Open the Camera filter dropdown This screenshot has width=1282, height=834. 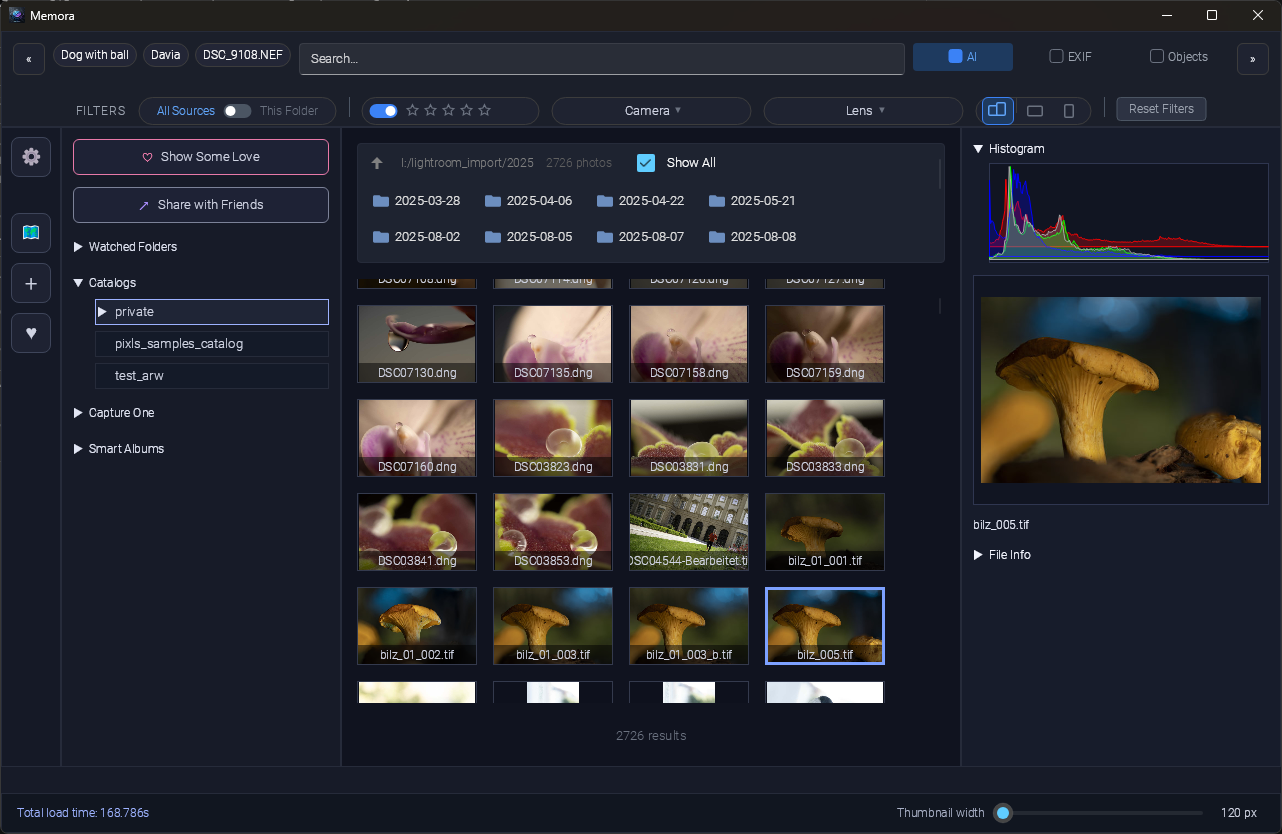650,110
